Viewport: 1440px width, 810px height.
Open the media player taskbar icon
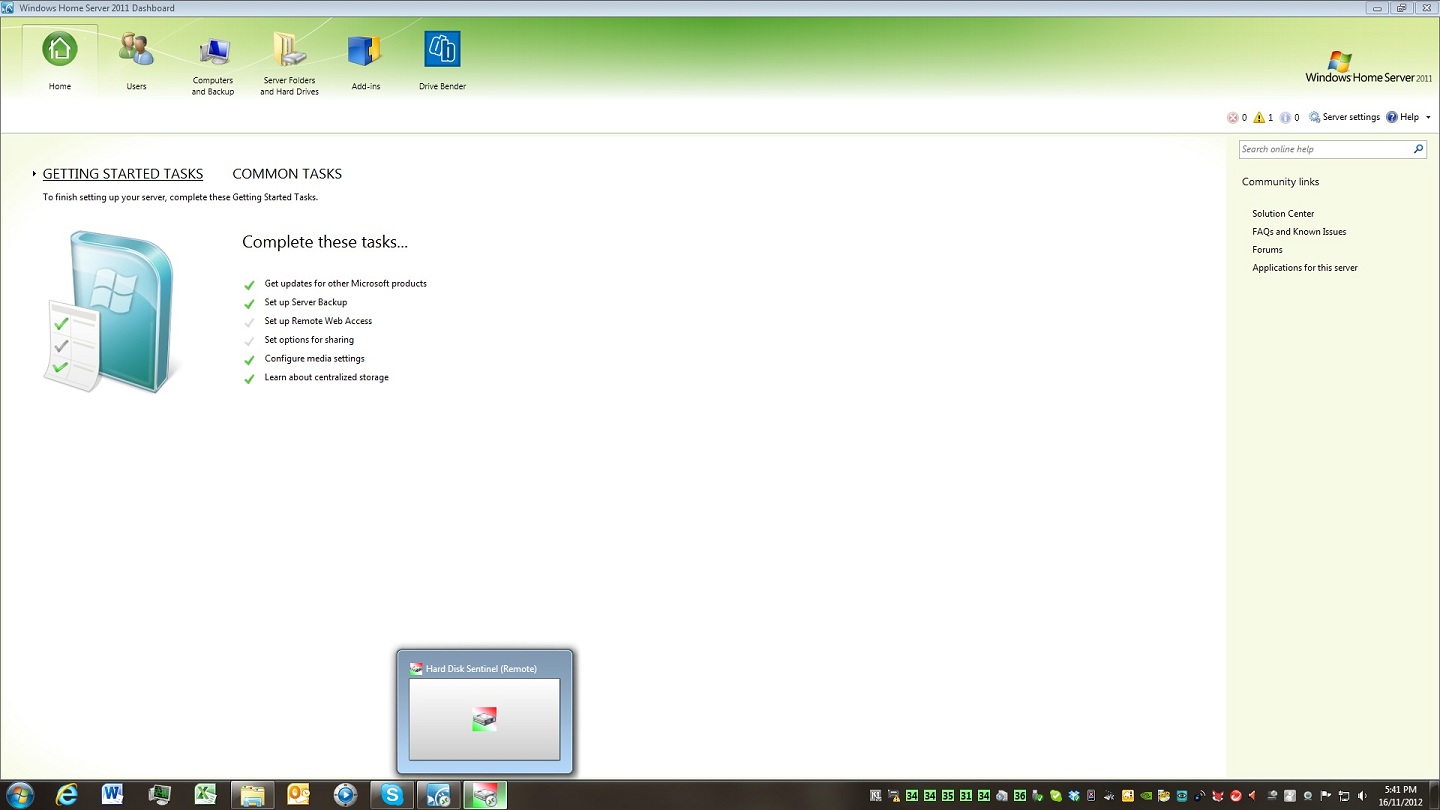tap(345, 795)
